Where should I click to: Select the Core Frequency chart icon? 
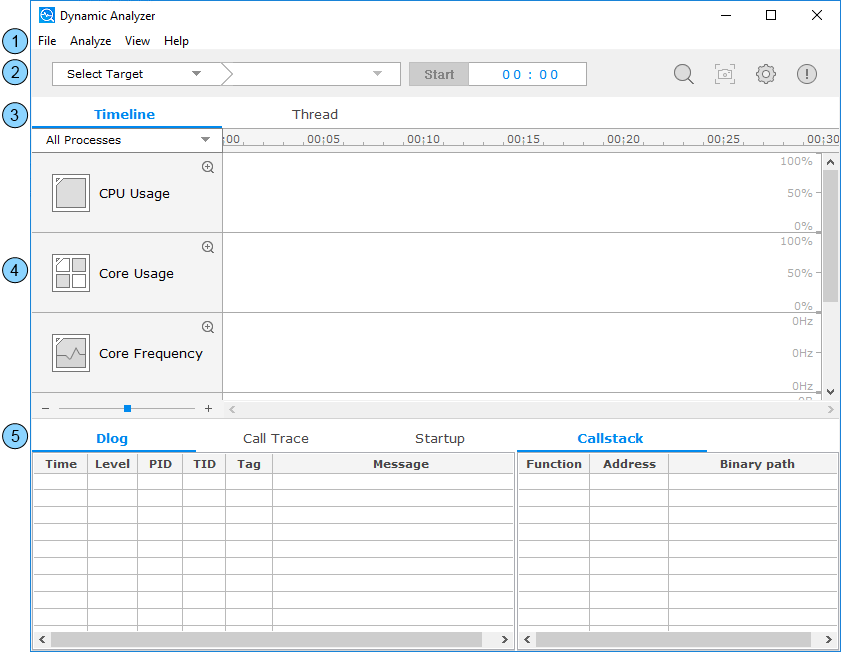tap(70, 353)
